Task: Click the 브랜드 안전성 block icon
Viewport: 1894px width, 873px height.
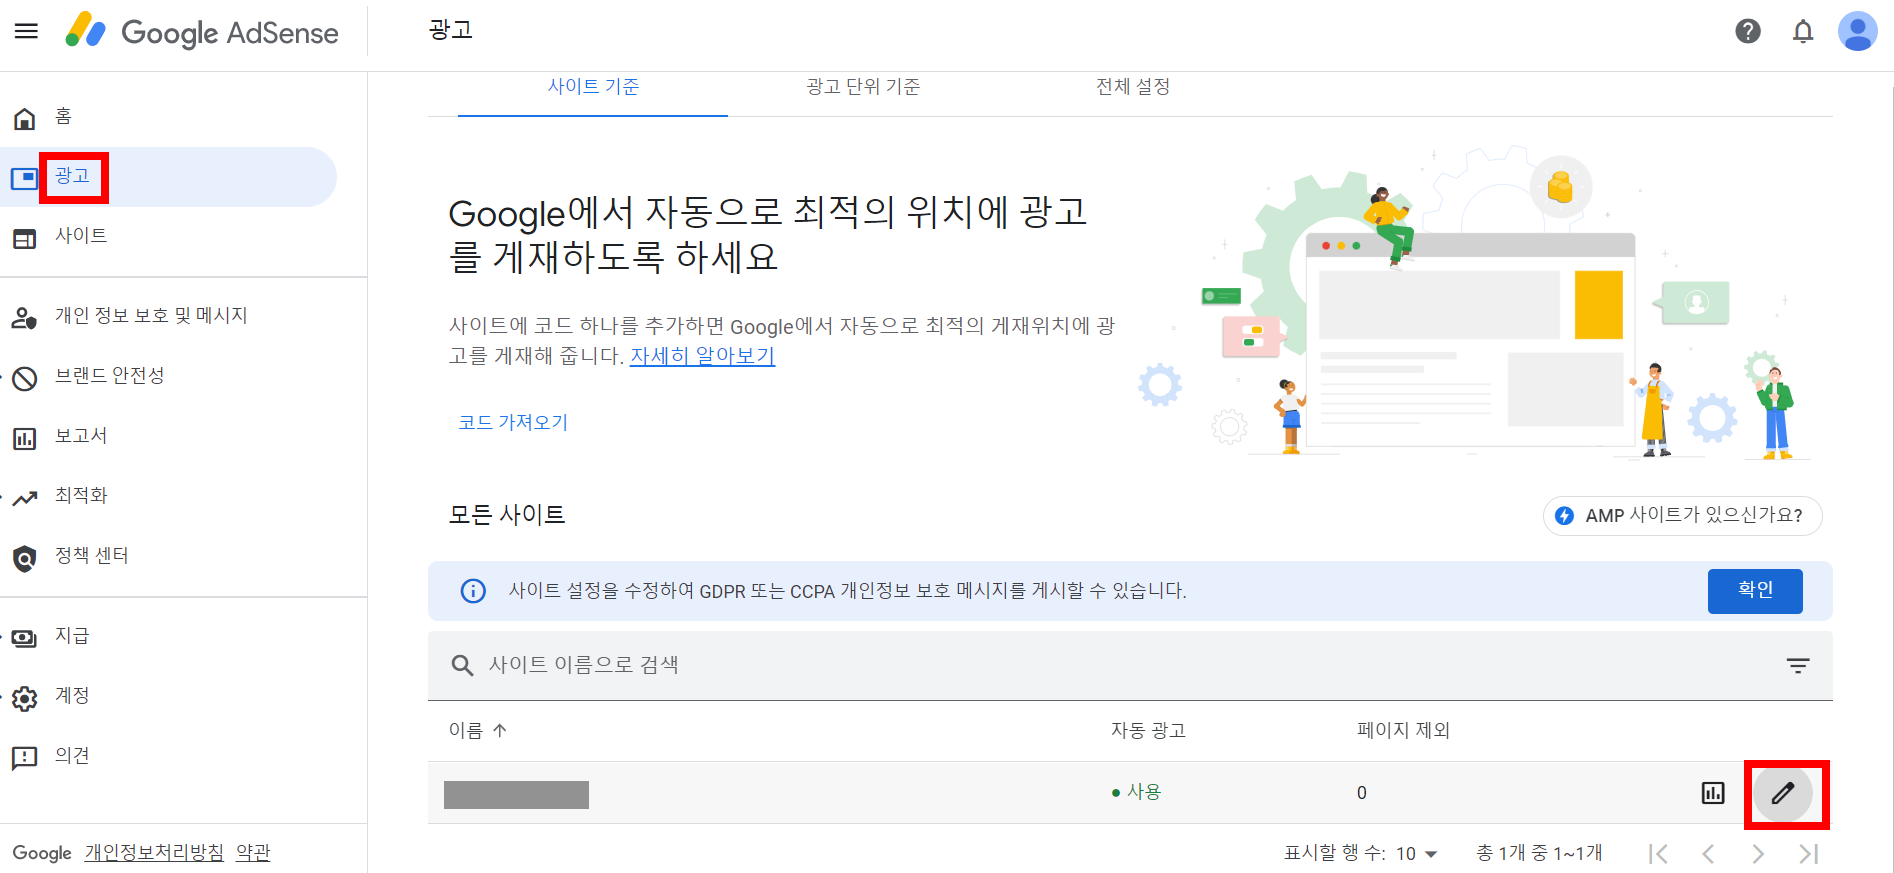Action: [x=24, y=378]
